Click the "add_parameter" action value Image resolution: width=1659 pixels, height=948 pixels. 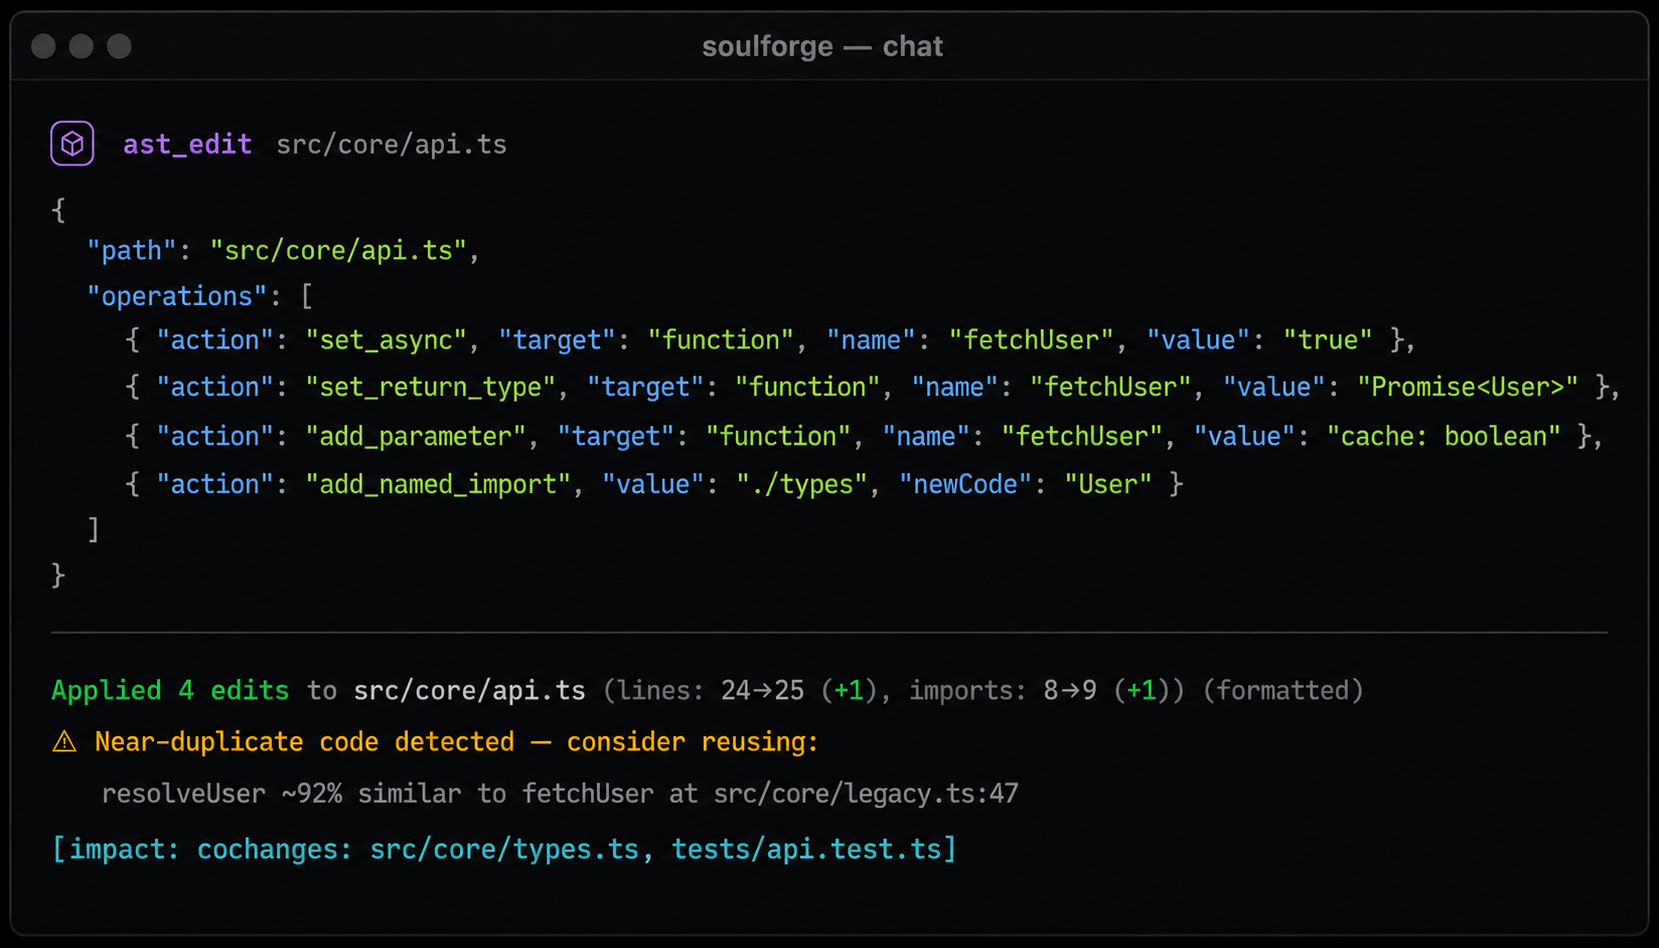point(415,436)
